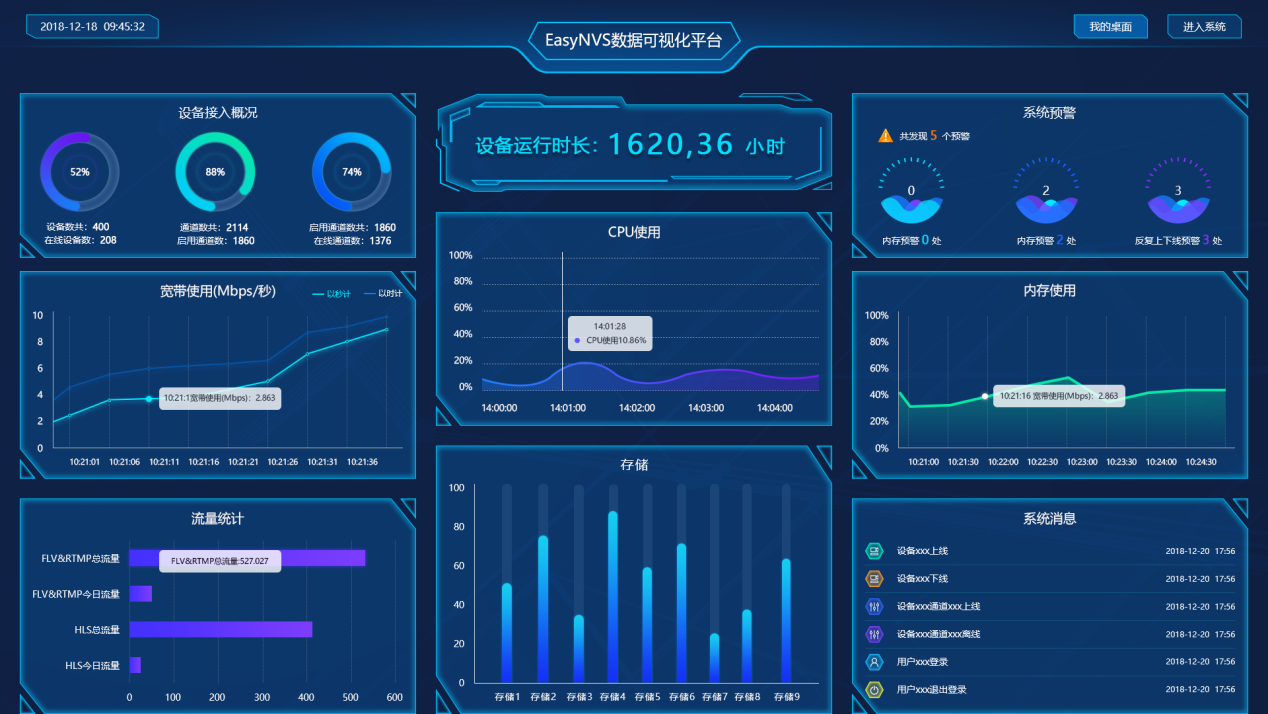Viewport: 1268px width, 714px height.
Task: Select the 设备xxx上线 message text
Action: [922, 551]
